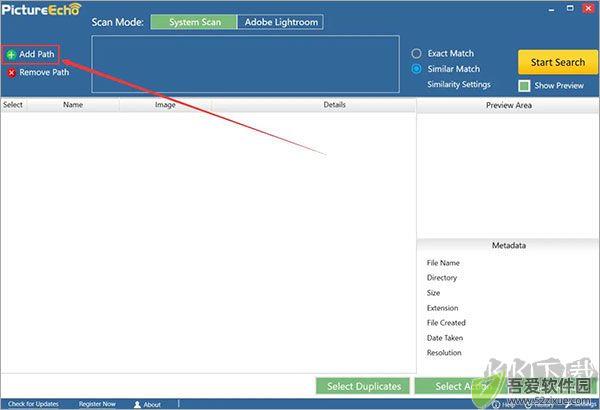The width and height of the screenshot is (600, 410).
Task: Switch scan mode to System Scan
Action: click(194, 22)
